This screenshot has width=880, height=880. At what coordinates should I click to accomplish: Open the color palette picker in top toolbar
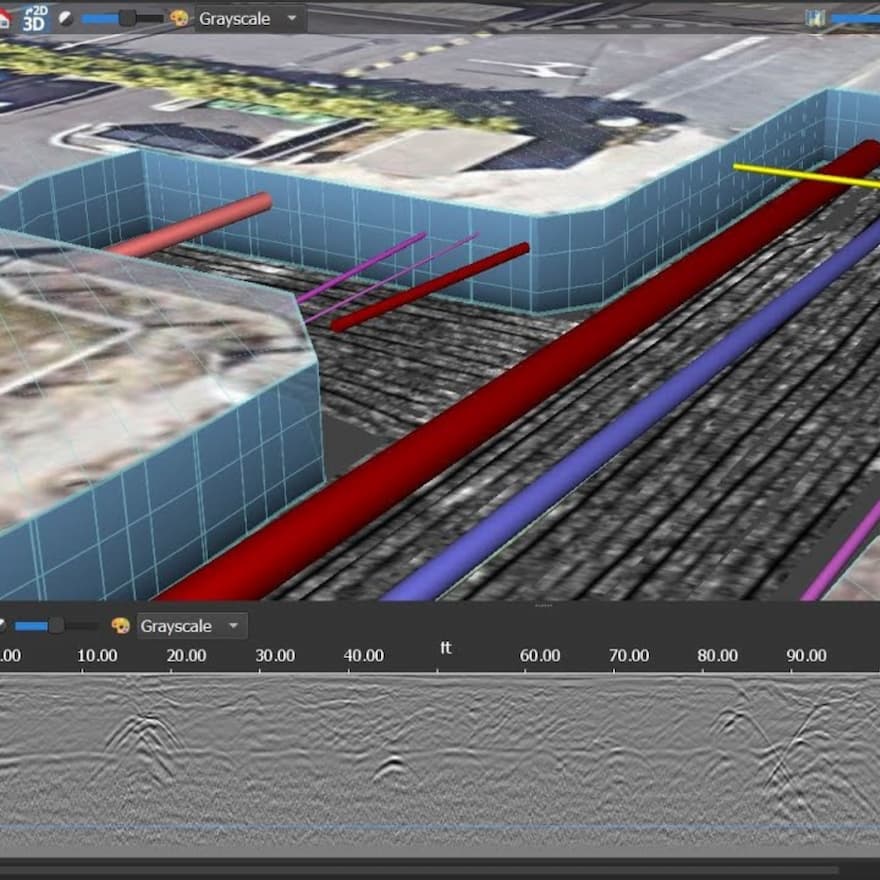pyautogui.click(x=178, y=16)
